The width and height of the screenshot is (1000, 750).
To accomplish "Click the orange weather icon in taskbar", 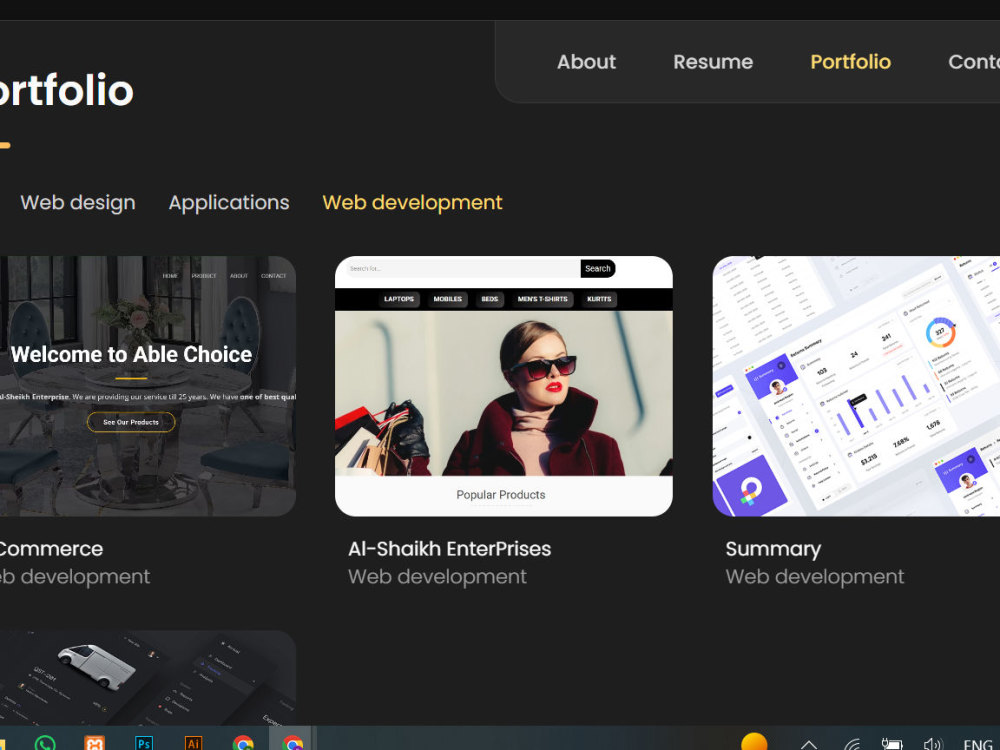I will (x=754, y=742).
